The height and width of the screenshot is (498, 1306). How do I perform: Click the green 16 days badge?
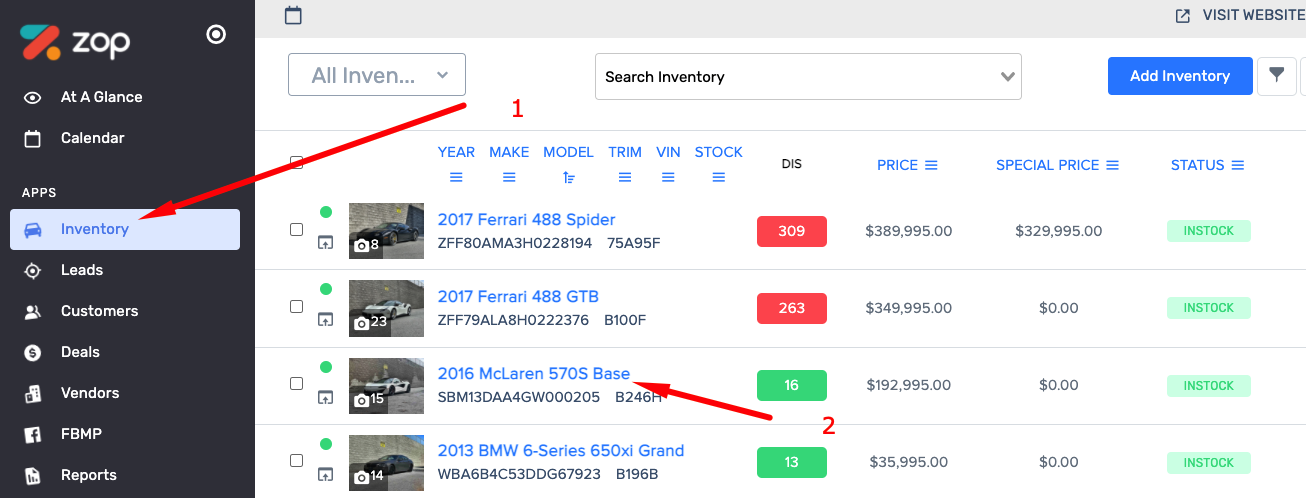(792, 385)
